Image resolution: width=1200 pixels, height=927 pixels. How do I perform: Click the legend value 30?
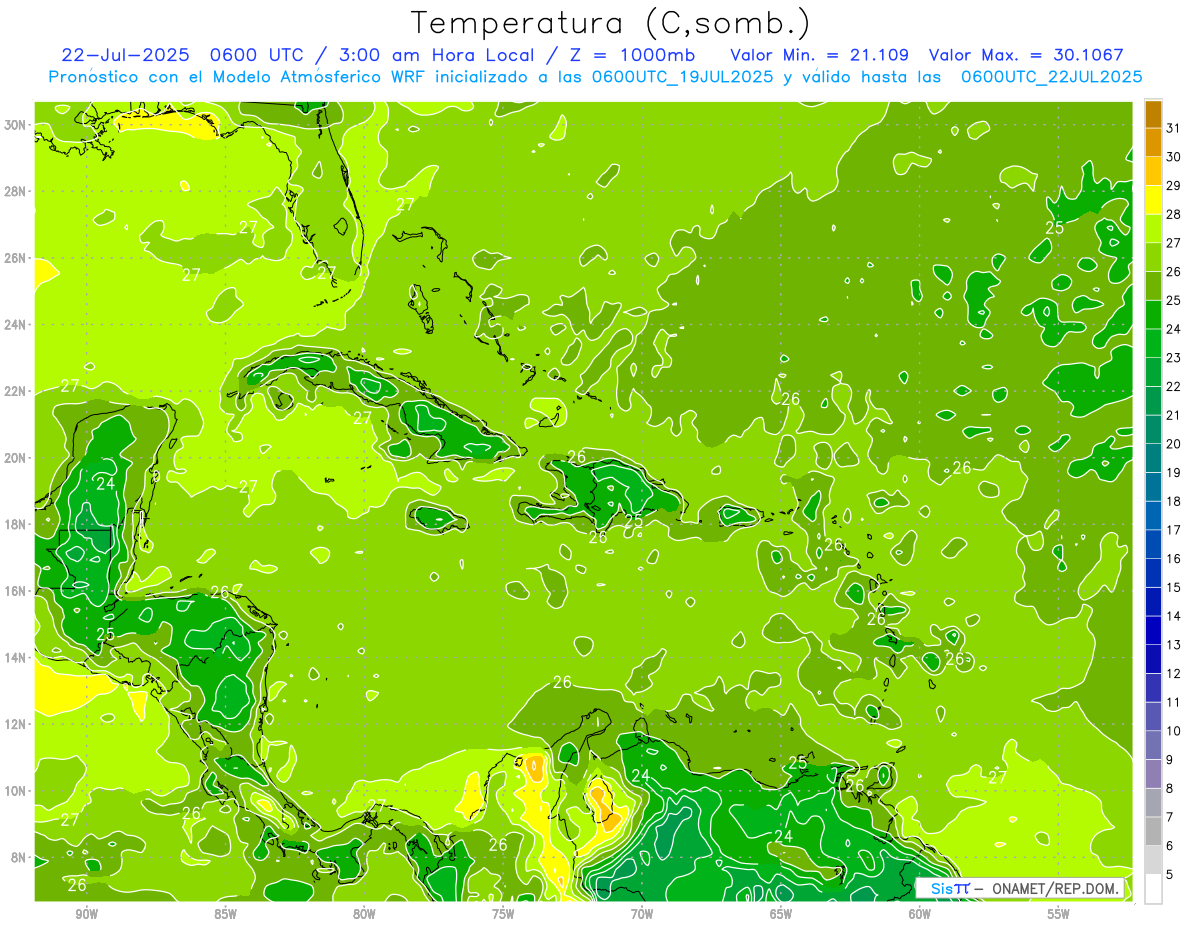tap(1173, 157)
